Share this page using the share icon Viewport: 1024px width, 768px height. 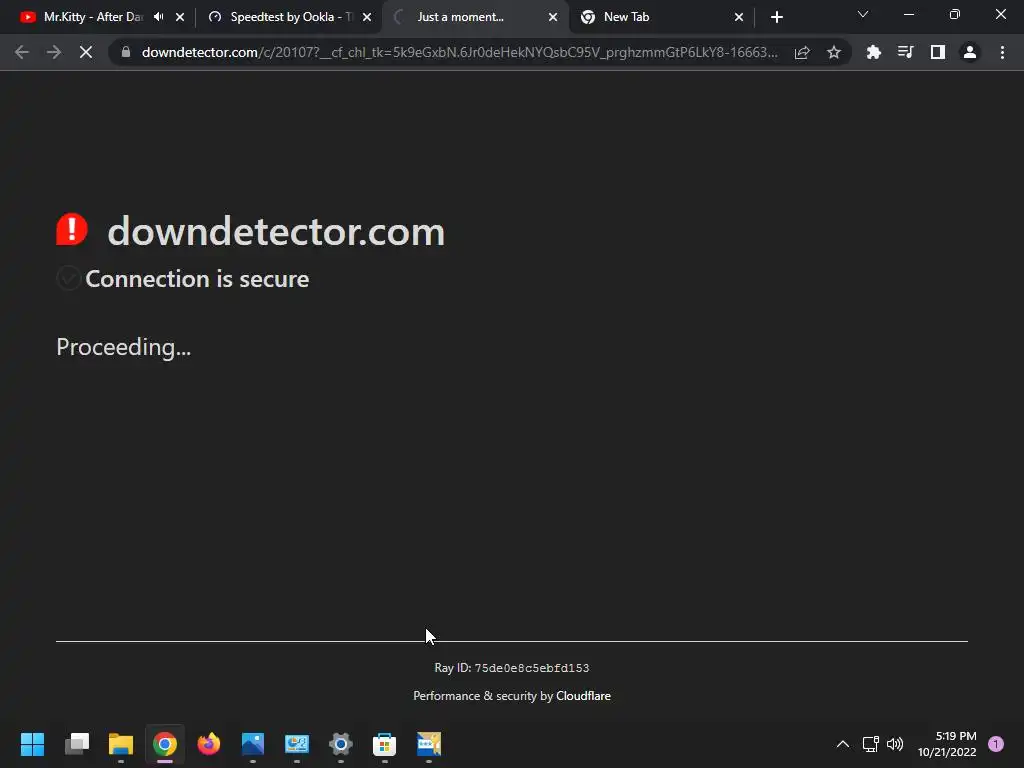coord(802,52)
